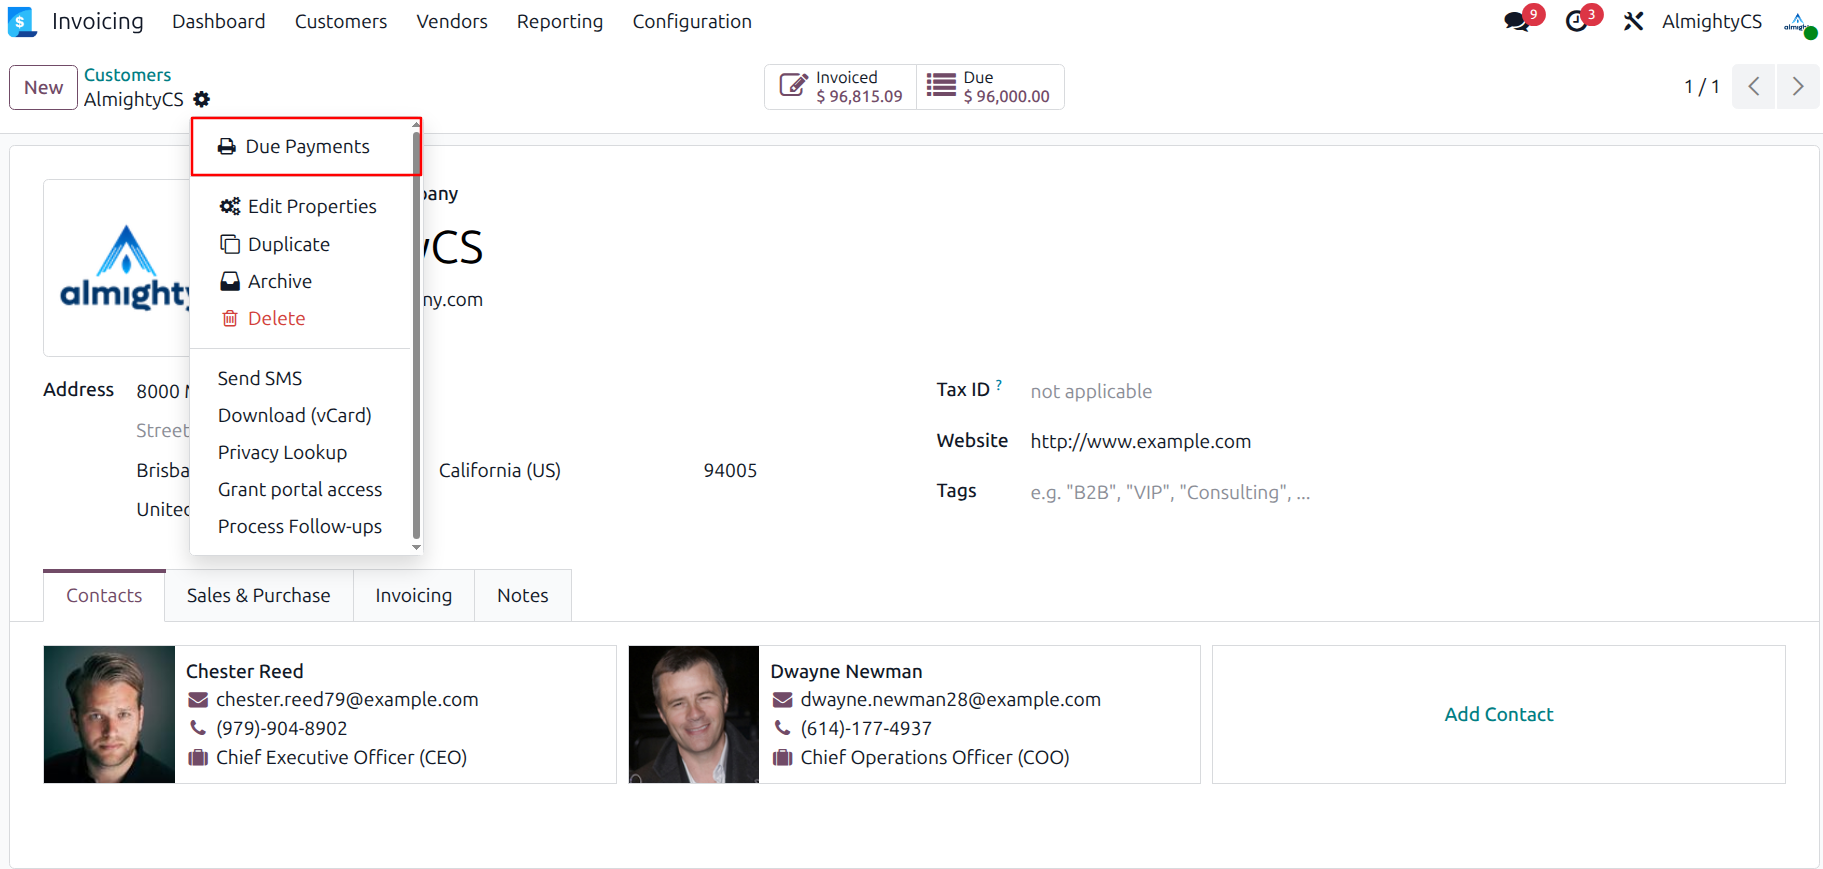Screen dimensions: 1823x869
Task: Go to previous record arrow
Action: (1754, 87)
